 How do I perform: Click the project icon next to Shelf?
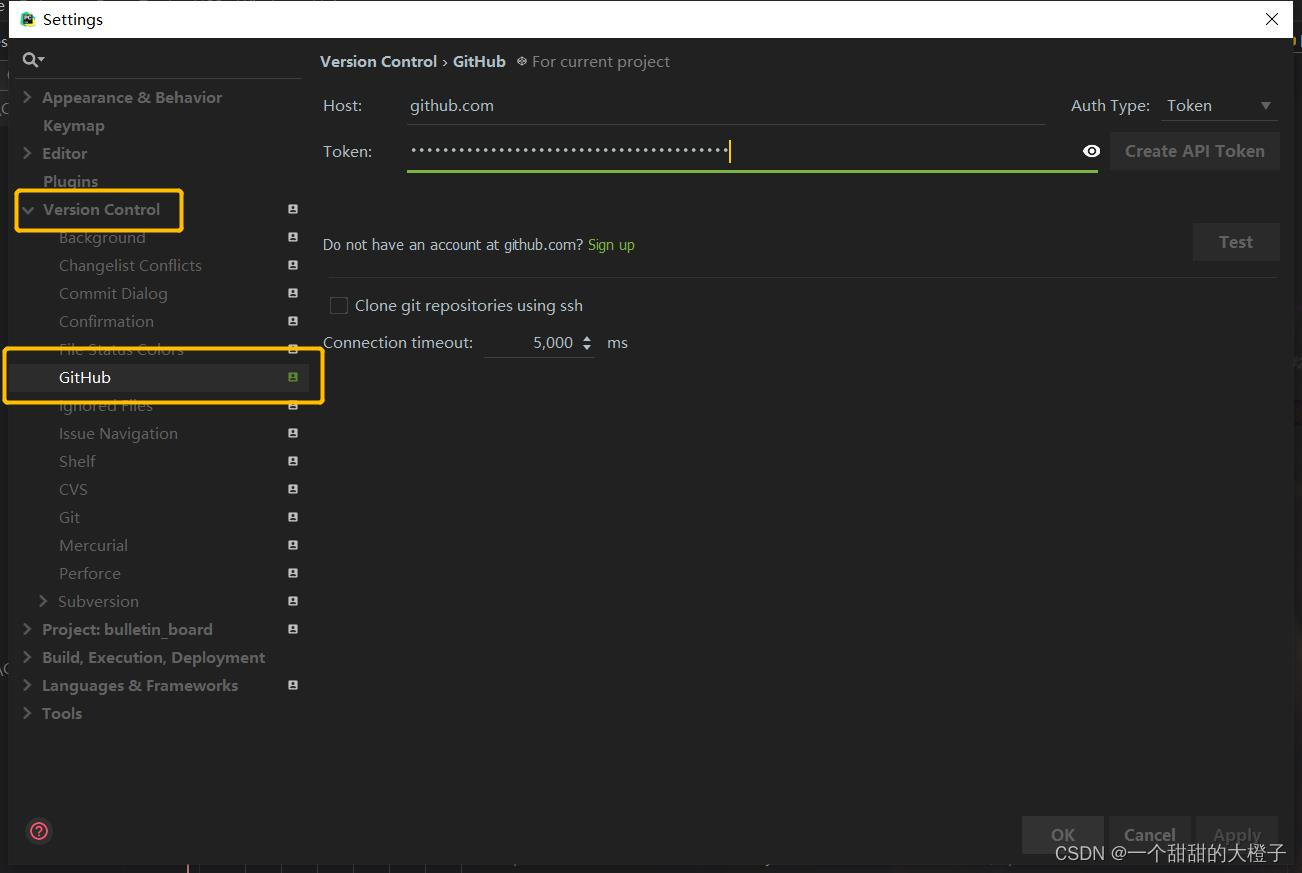pyautogui.click(x=293, y=461)
